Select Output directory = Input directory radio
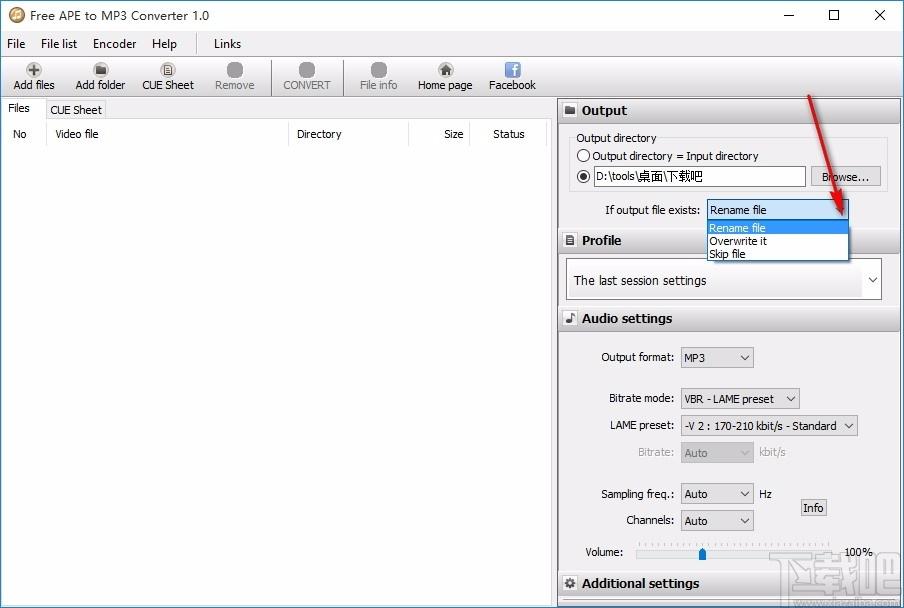 pos(583,156)
